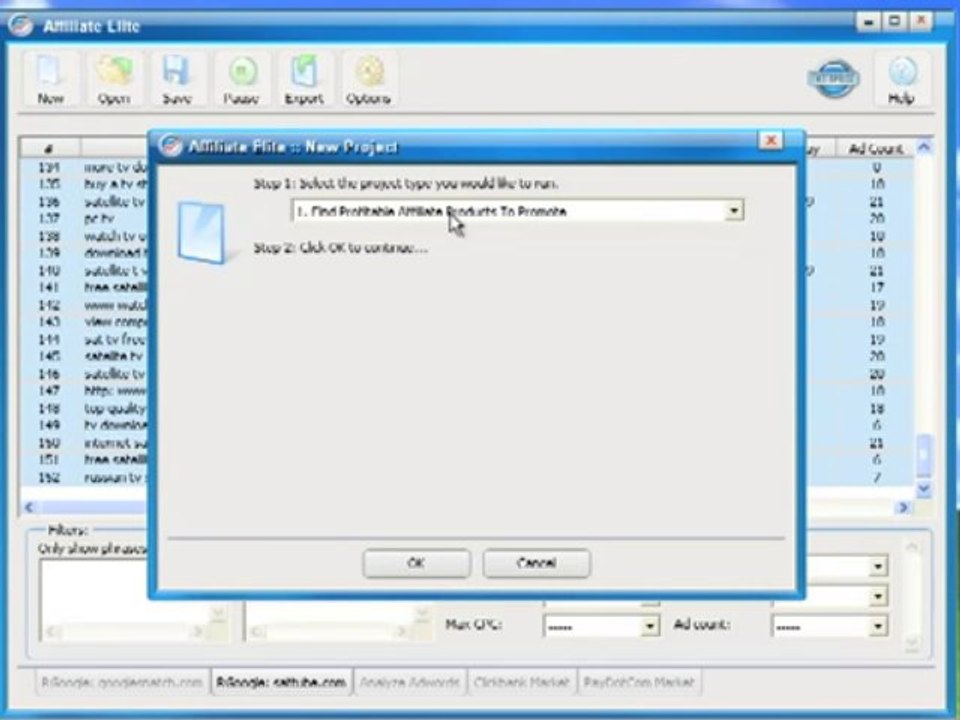Click the round blue badge beside Help
Viewport: 960px width, 720px height.
coord(834,78)
